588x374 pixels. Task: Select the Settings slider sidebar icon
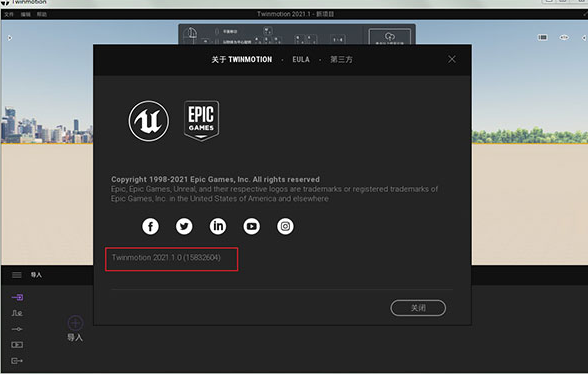(x=17, y=329)
